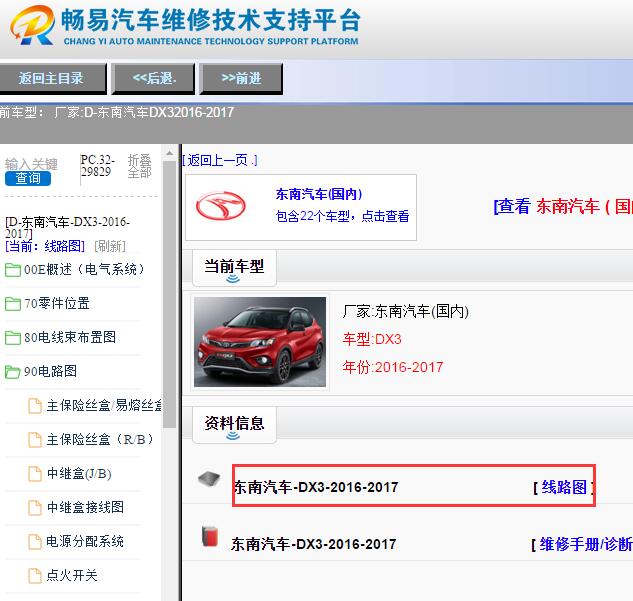Click page icon beside 中继盒(J/B)
The image size is (633, 601).
point(35,473)
